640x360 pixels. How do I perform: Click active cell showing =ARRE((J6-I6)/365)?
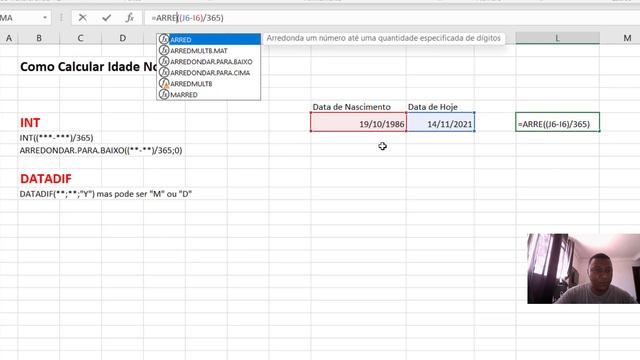pyautogui.click(x=558, y=122)
